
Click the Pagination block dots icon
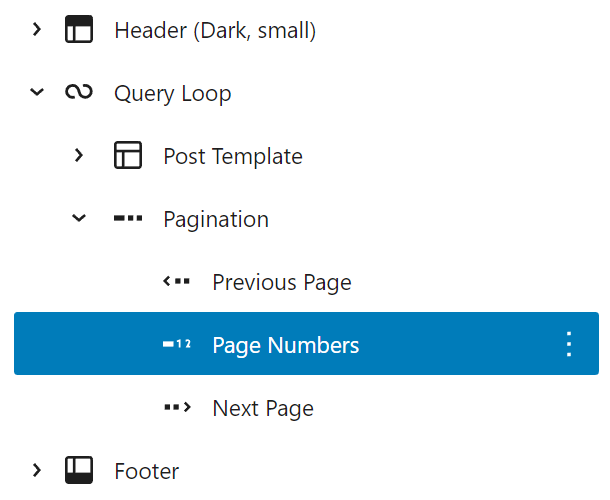coord(127,219)
